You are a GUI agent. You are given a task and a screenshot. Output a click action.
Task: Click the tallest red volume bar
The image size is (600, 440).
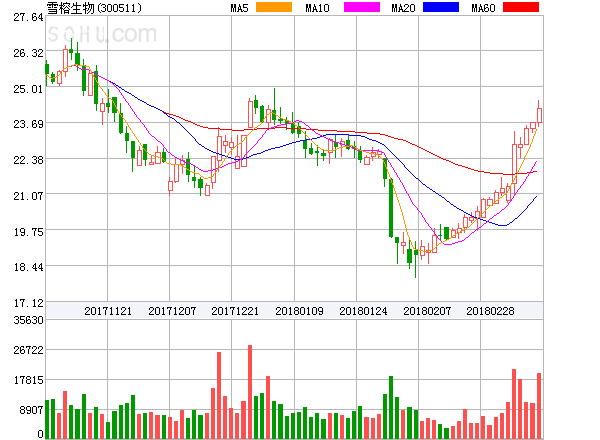[250, 392]
